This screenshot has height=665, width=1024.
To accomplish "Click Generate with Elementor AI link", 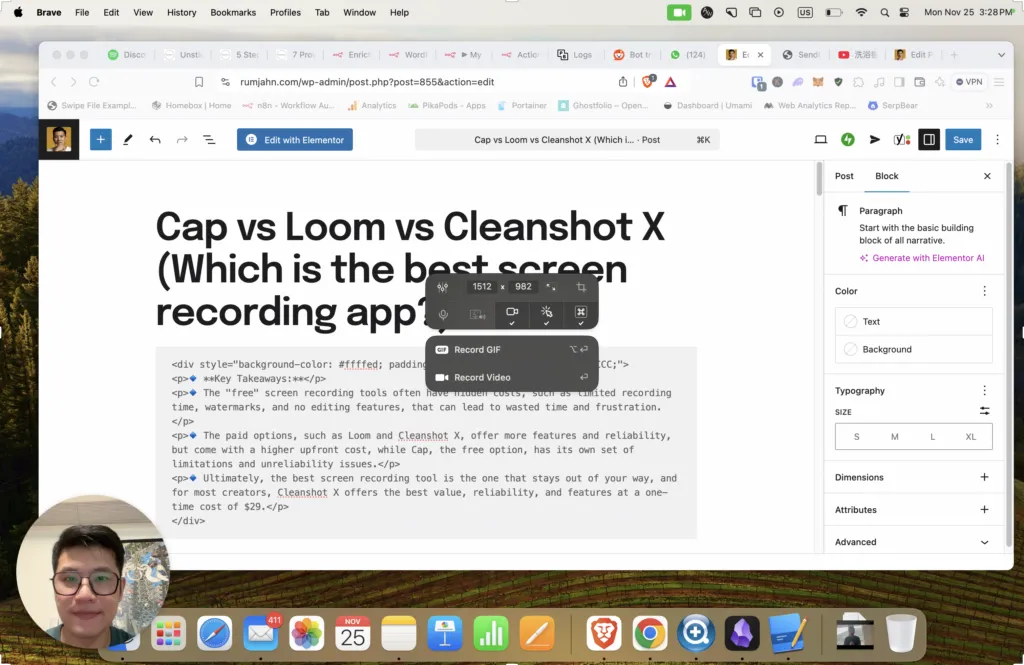I will click(x=927, y=258).
